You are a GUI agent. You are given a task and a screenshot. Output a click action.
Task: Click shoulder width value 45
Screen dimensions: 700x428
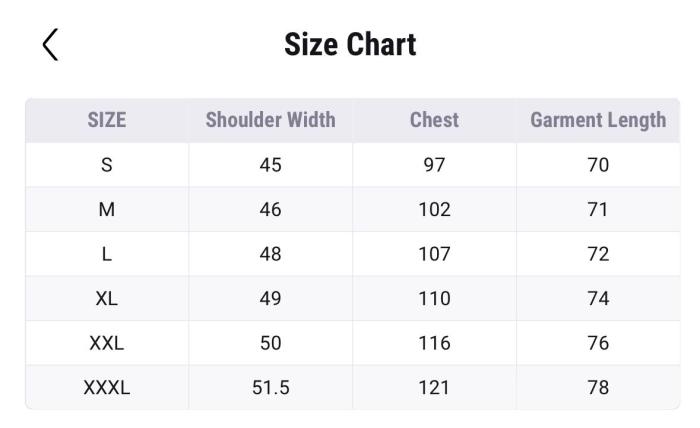pos(270,165)
